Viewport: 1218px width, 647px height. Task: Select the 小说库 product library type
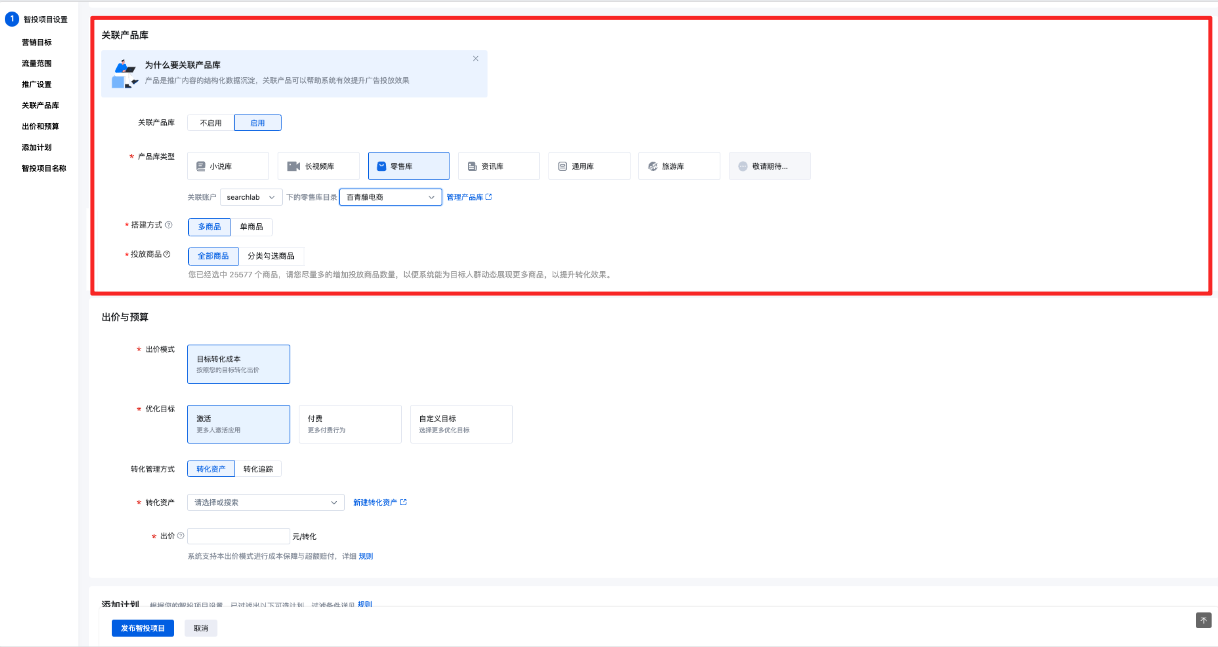[x=228, y=166]
